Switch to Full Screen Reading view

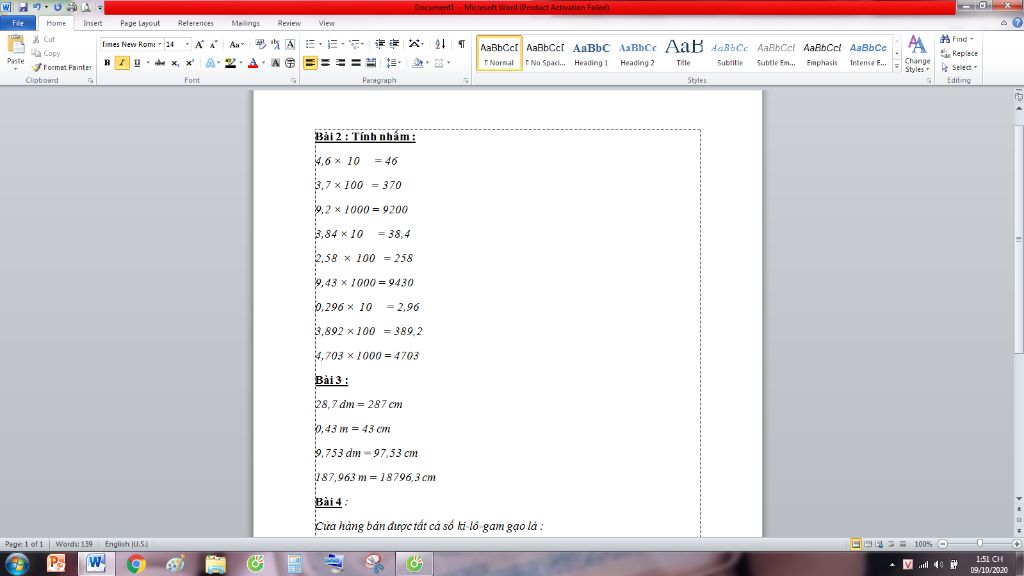[868, 544]
